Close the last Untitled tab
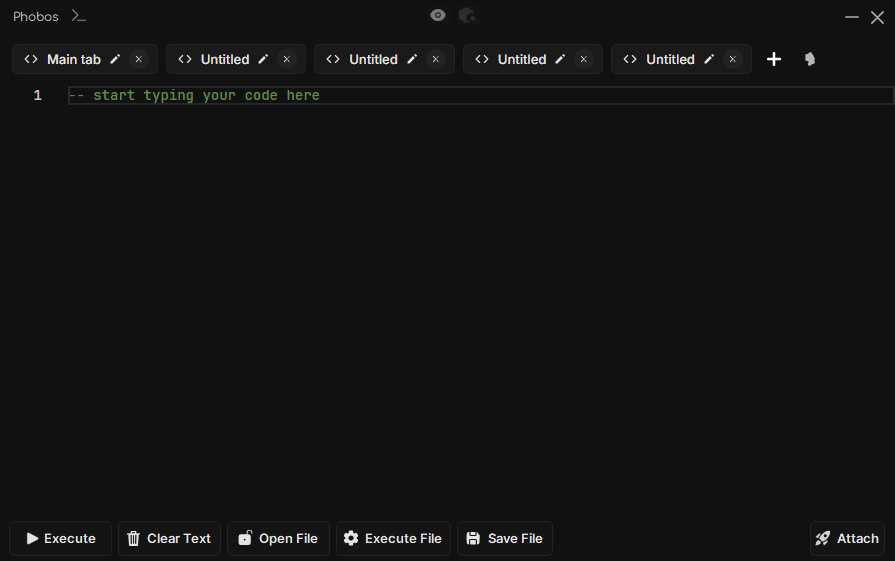 pos(732,59)
